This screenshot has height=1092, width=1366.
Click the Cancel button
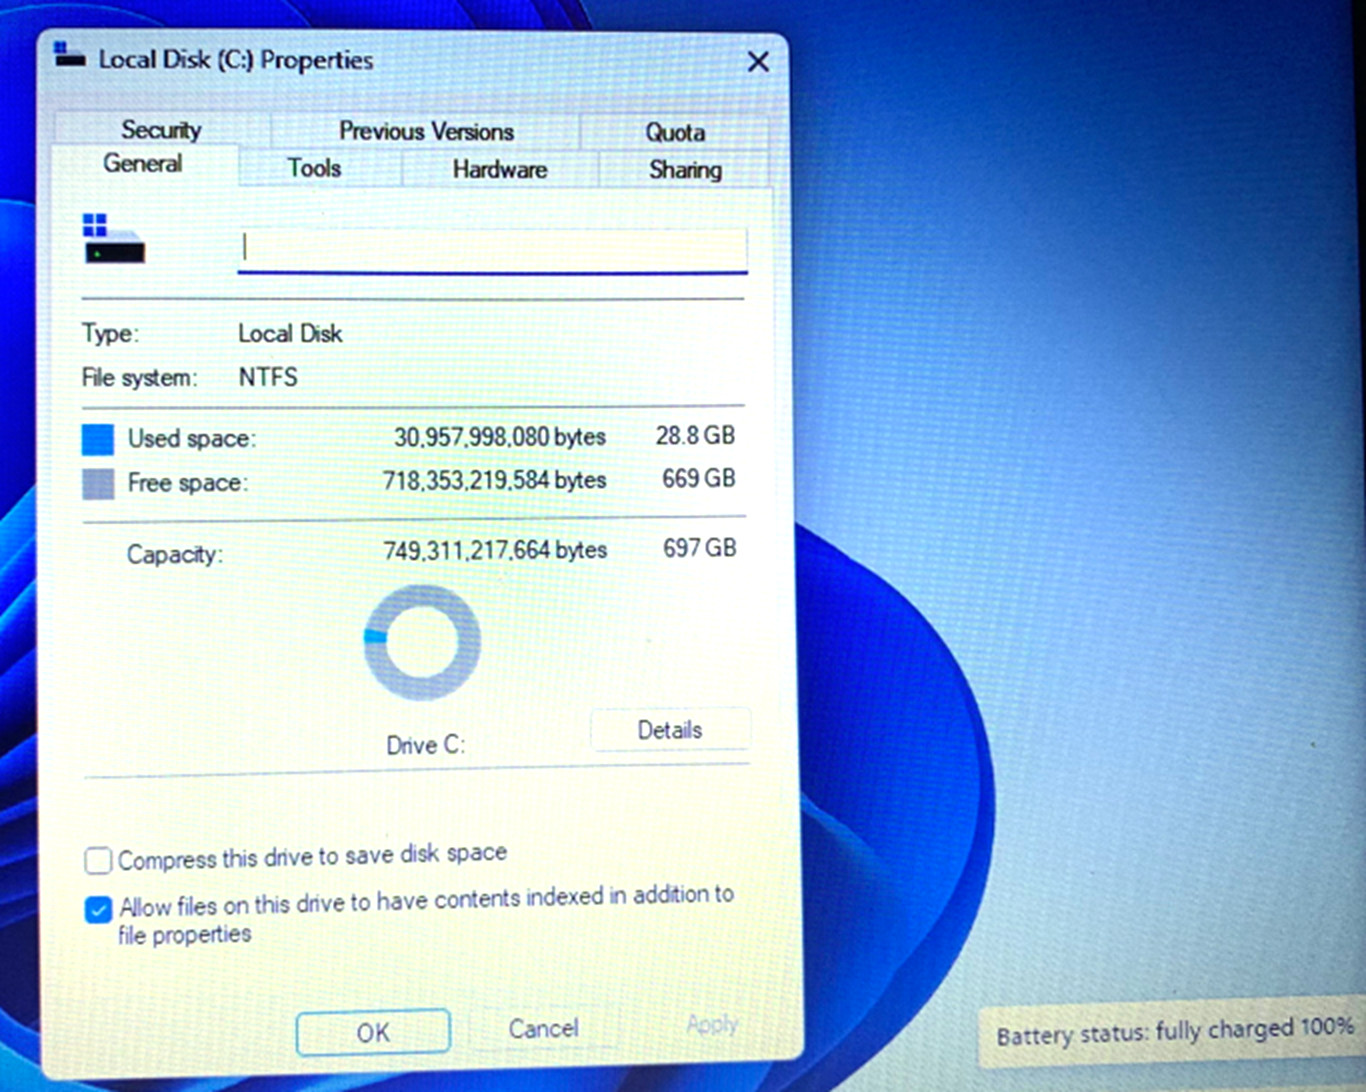[543, 1029]
